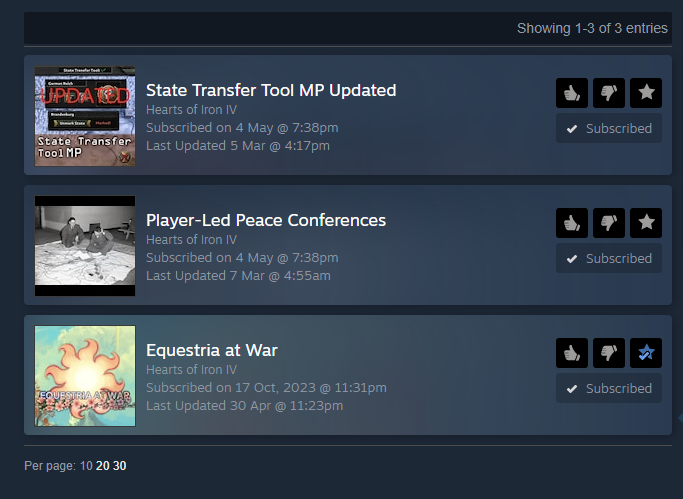683x499 pixels.
Task: Set per page to 30
Action: coord(119,466)
